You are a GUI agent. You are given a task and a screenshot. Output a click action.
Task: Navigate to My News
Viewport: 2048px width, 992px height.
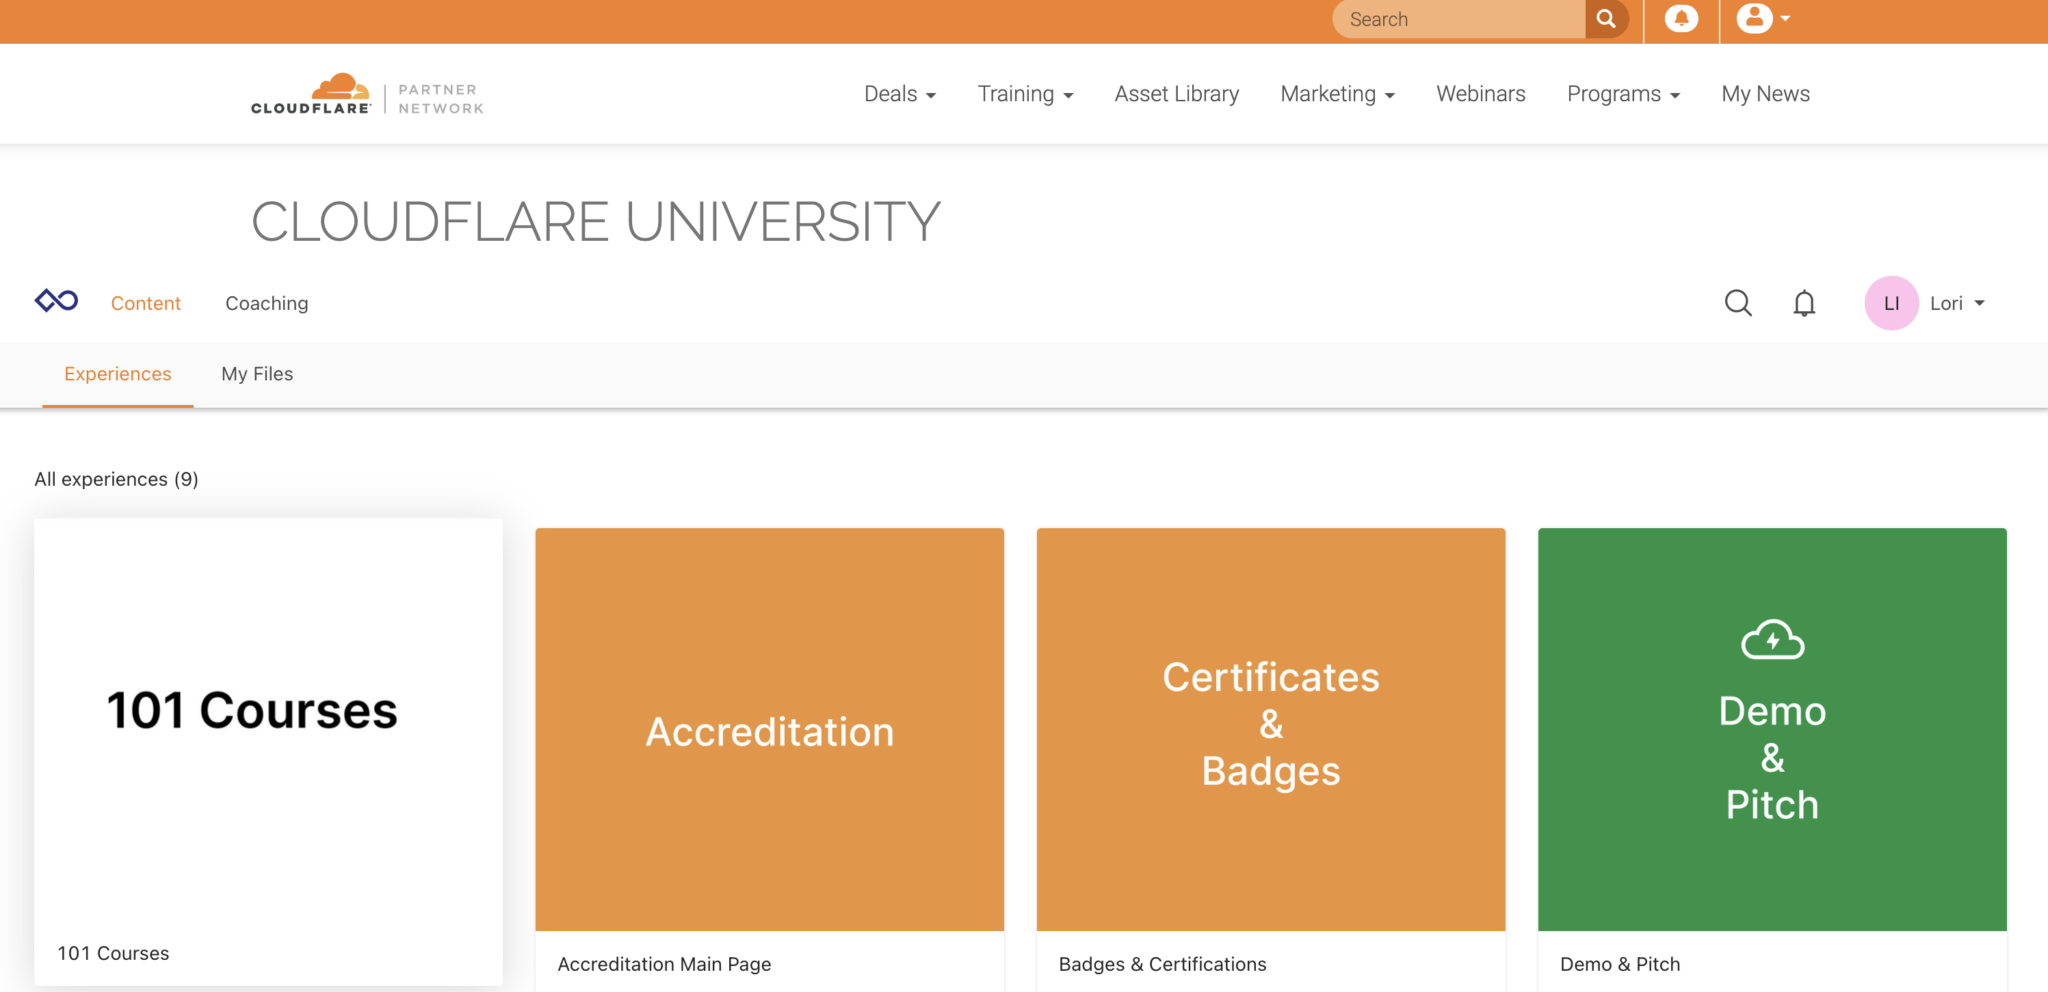point(1765,93)
